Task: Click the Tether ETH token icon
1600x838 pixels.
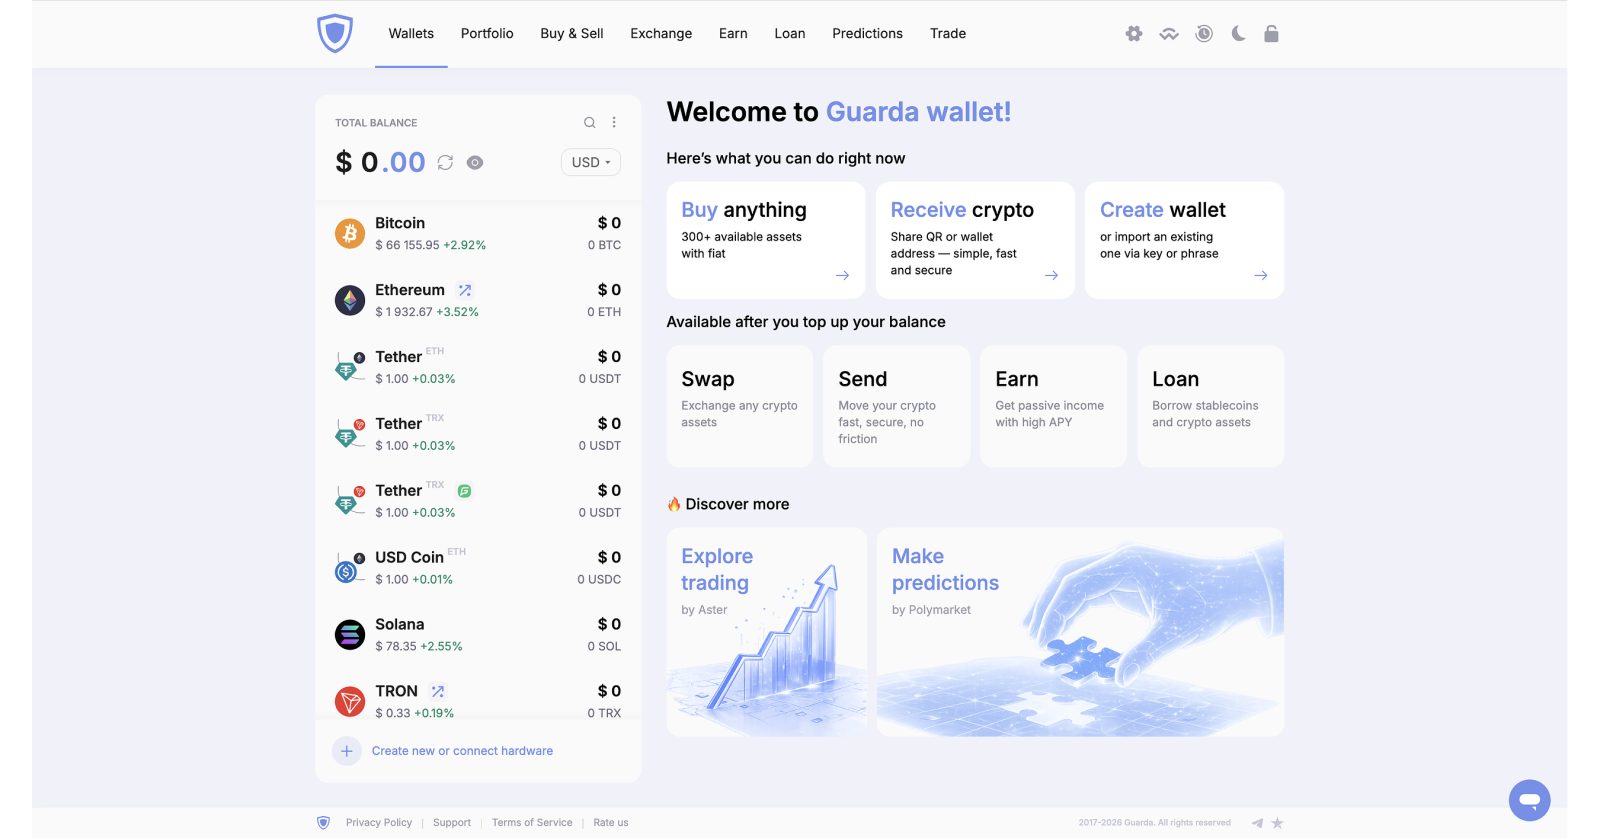Action: [x=348, y=367]
